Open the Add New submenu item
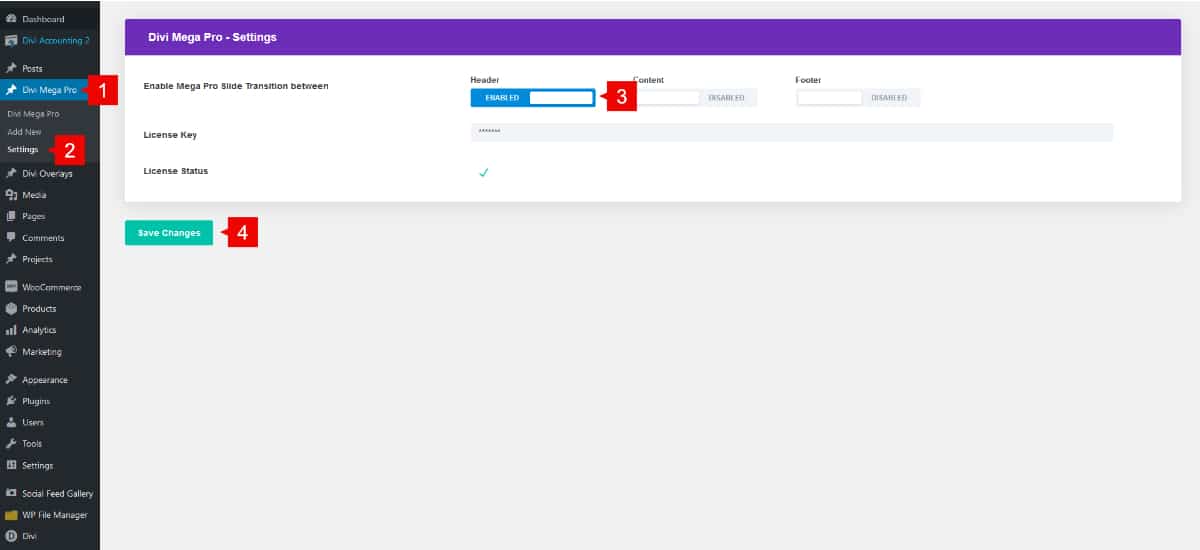1200x550 pixels. pyautogui.click(x=24, y=132)
